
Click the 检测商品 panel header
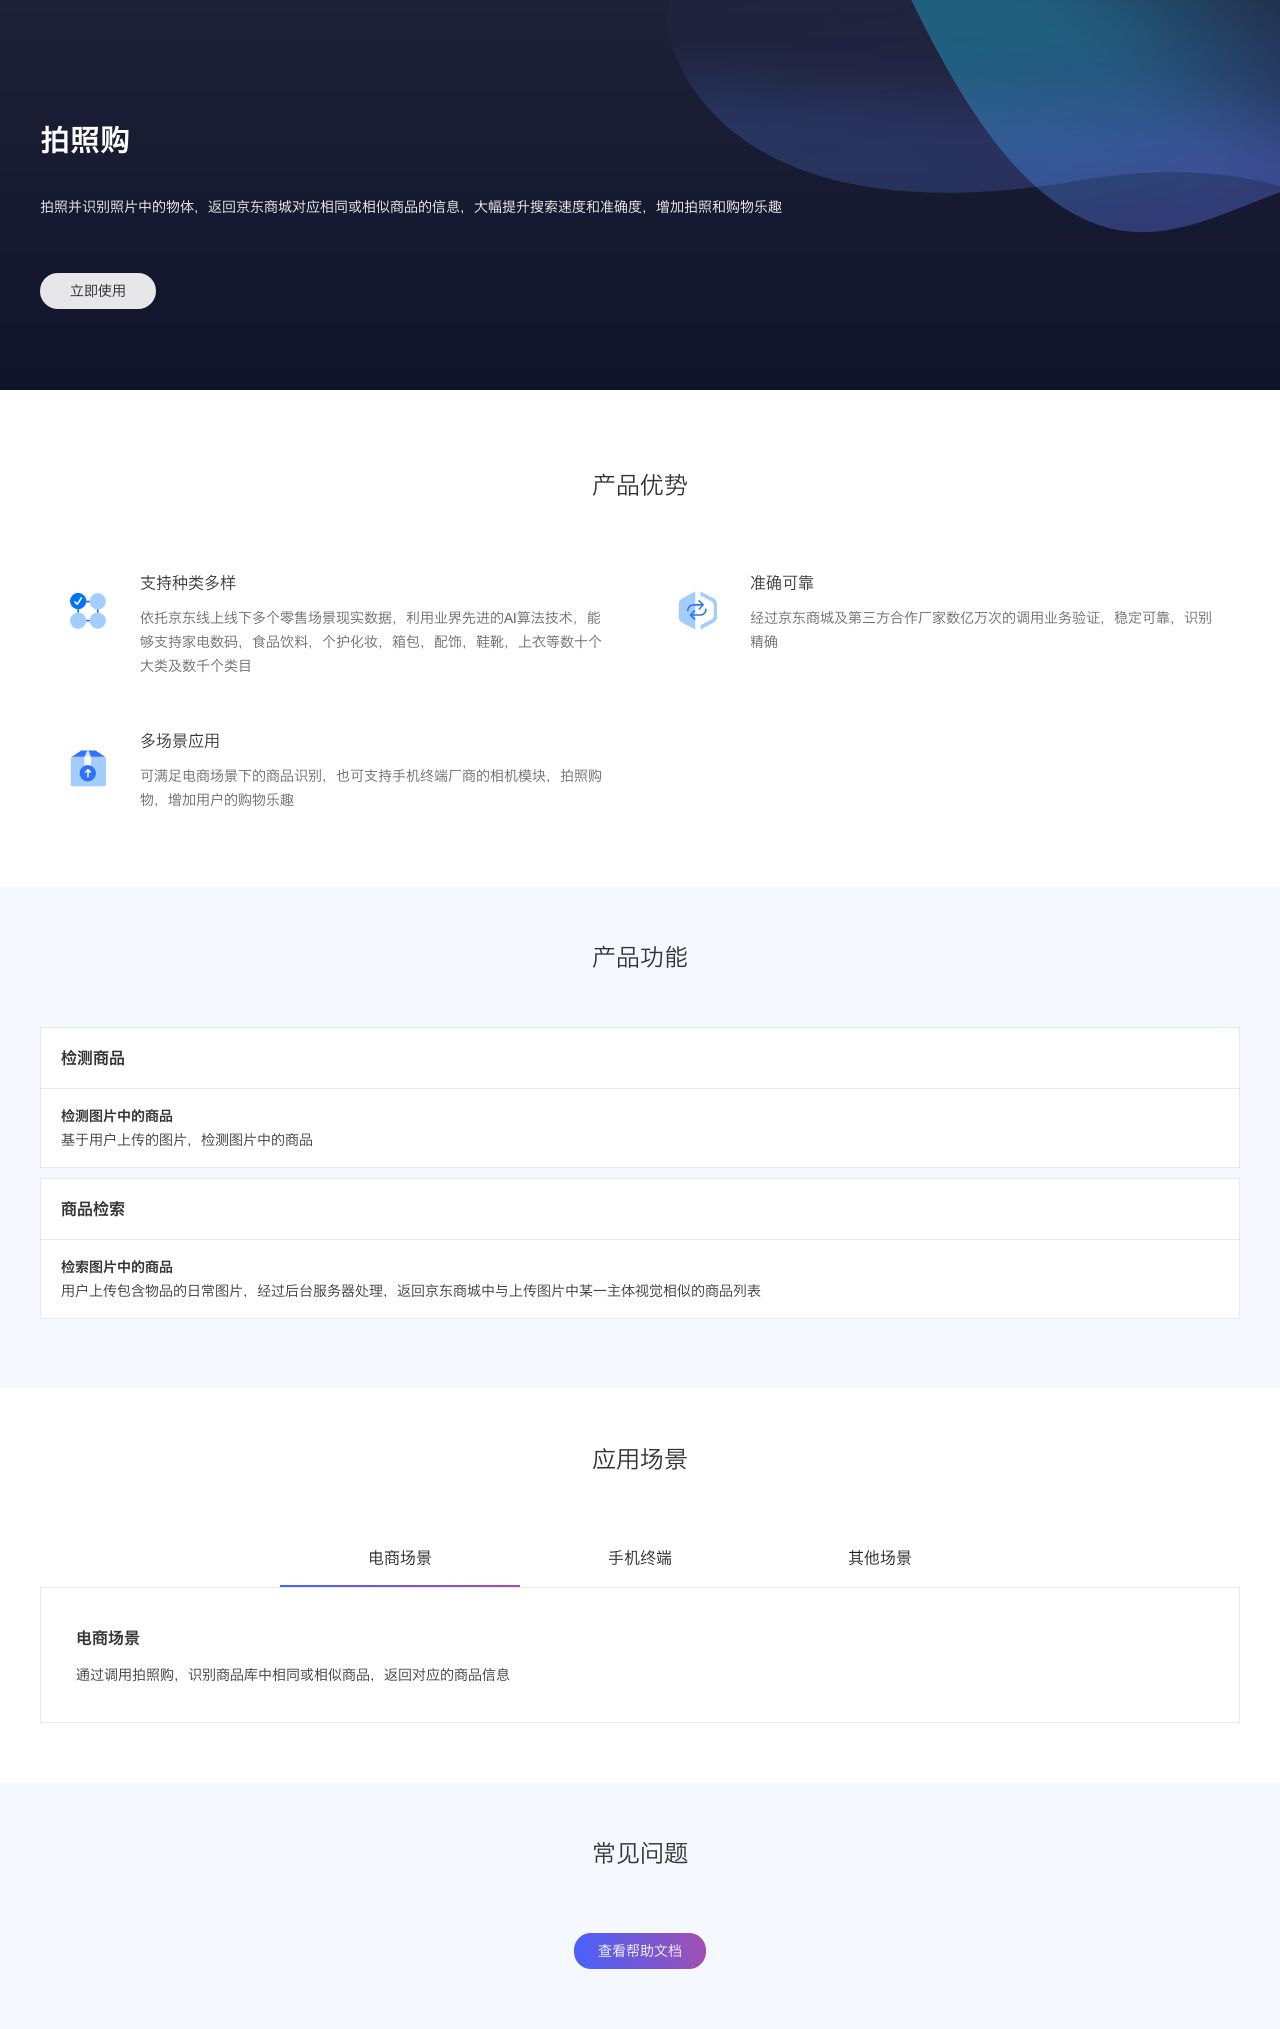coord(640,1058)
